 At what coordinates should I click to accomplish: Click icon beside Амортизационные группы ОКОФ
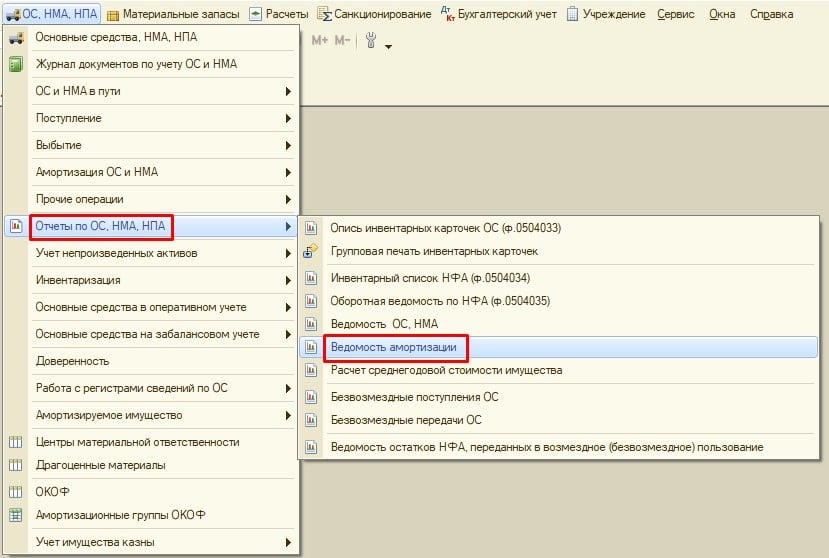coord(15,516)
